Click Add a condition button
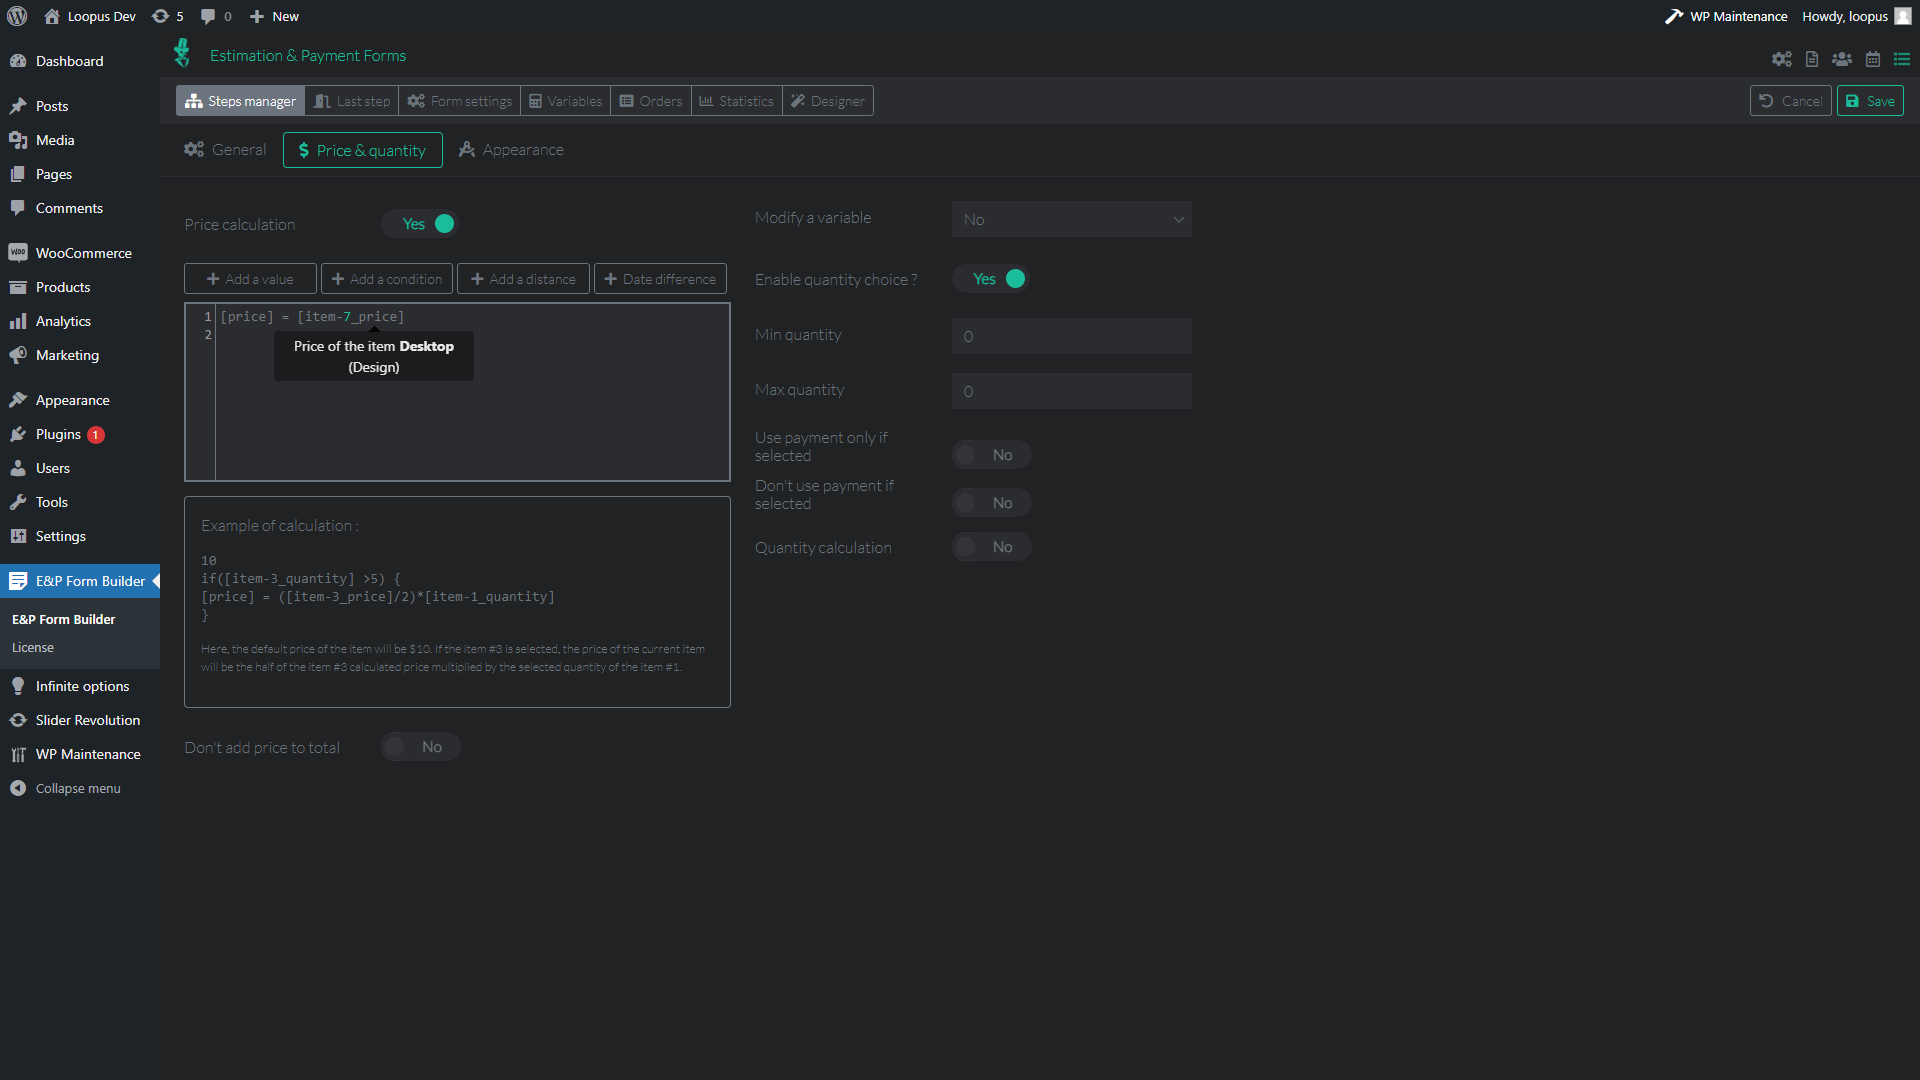 tap(386, 278)
